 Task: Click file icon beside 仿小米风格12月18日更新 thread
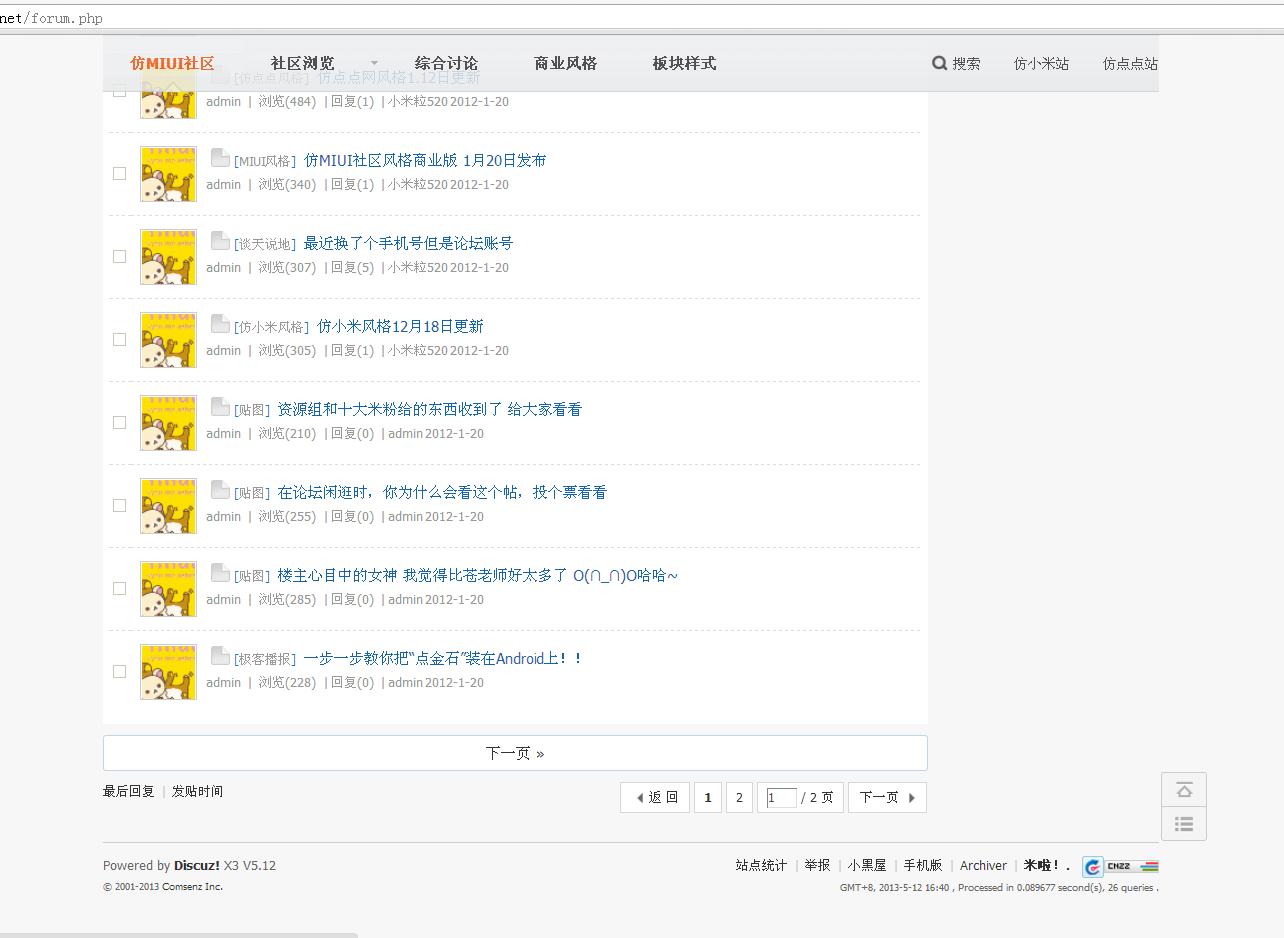(x=220, y=323)
